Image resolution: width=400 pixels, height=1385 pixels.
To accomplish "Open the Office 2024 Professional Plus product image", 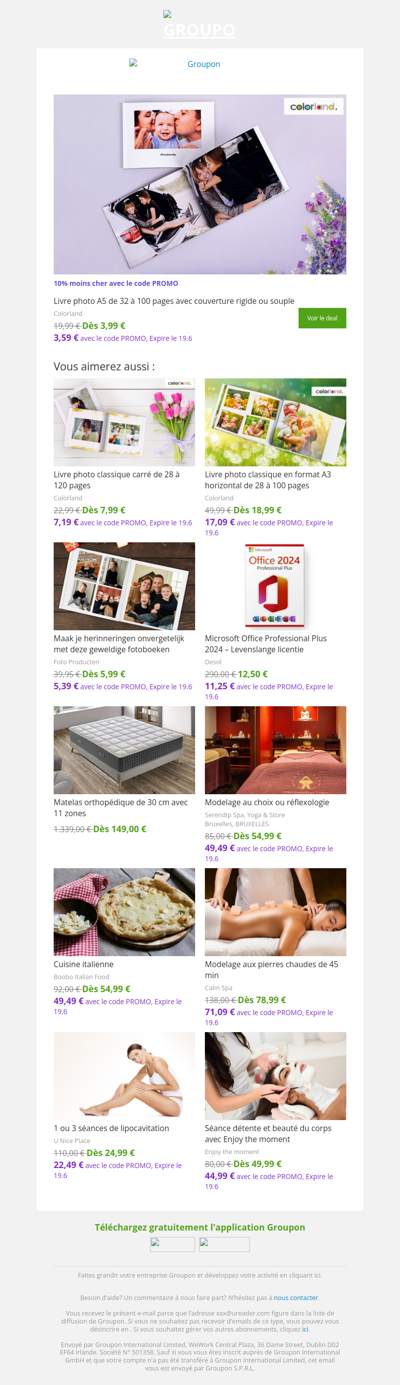I will pos(276,586).
